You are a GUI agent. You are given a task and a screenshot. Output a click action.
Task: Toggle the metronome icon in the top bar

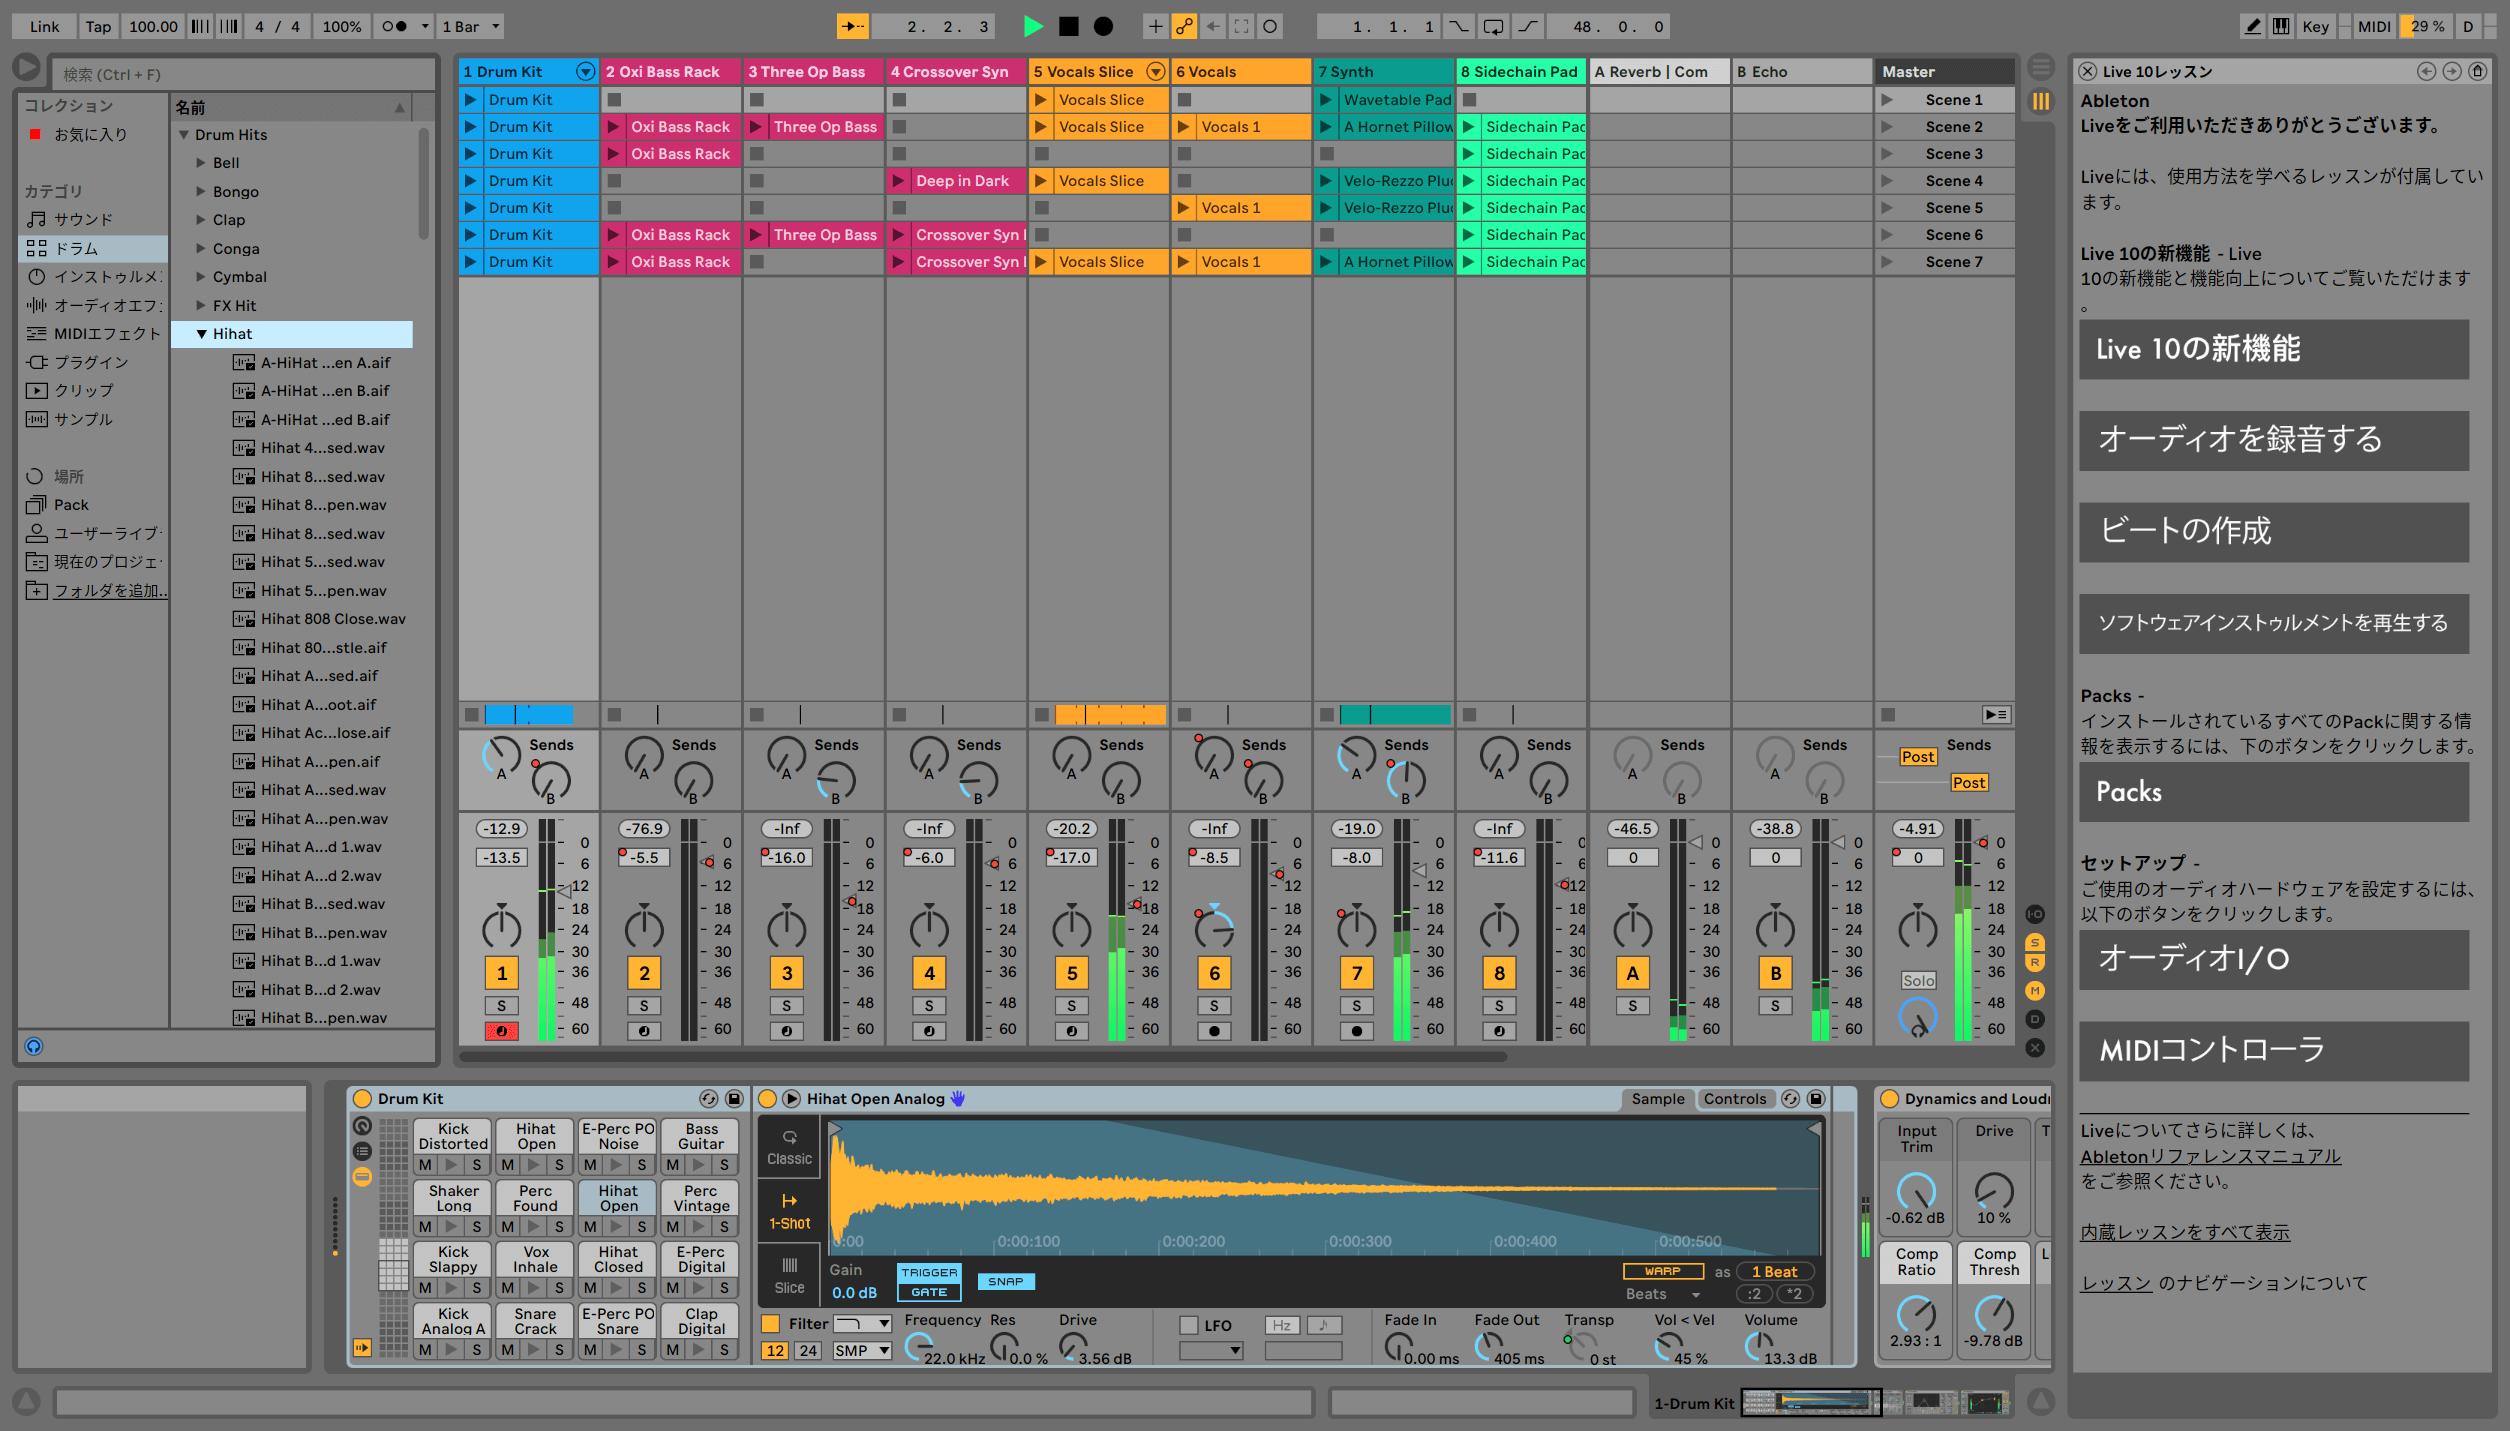(394, 27)
